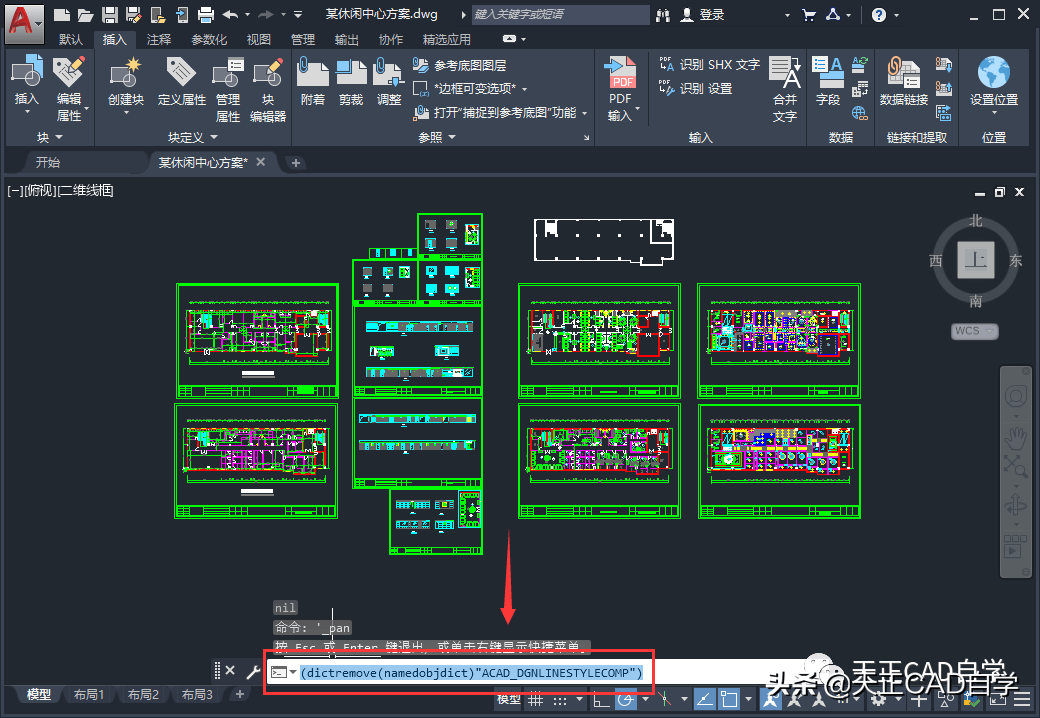The width and height of the screenshot is (1040, 718).
Task: Click the 字段 Field icon
Action: (828, 74)
